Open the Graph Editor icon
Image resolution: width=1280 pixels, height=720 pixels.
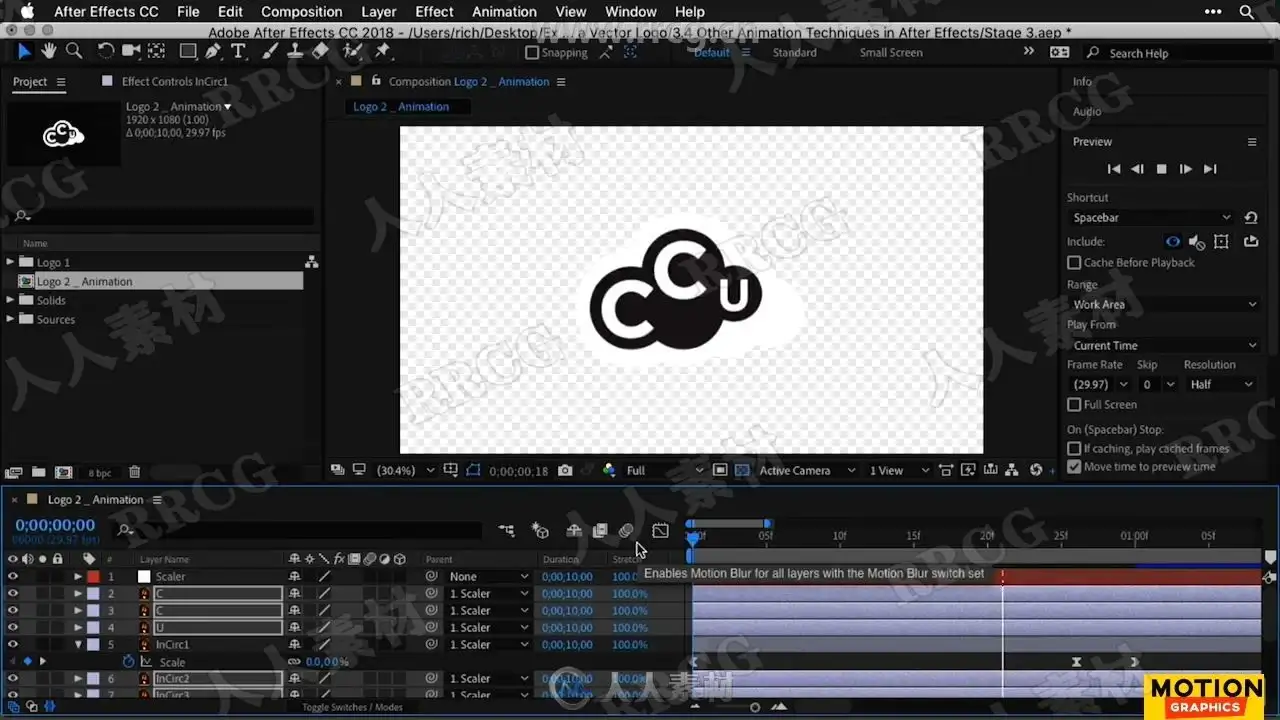[x=660, y=530]
